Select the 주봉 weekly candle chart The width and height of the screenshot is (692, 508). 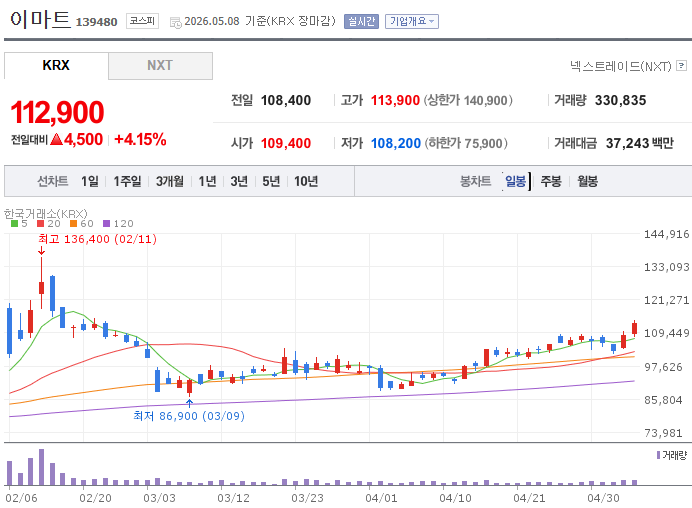pos(551,181)
